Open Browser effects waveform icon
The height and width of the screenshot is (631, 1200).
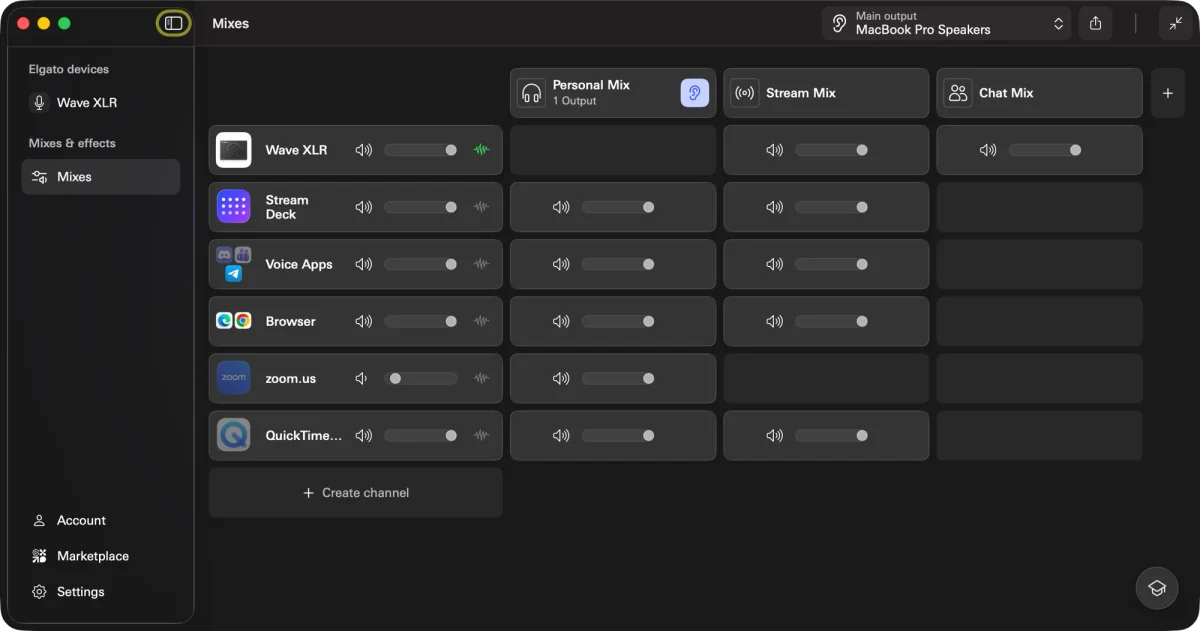click(x=481, y=321)
